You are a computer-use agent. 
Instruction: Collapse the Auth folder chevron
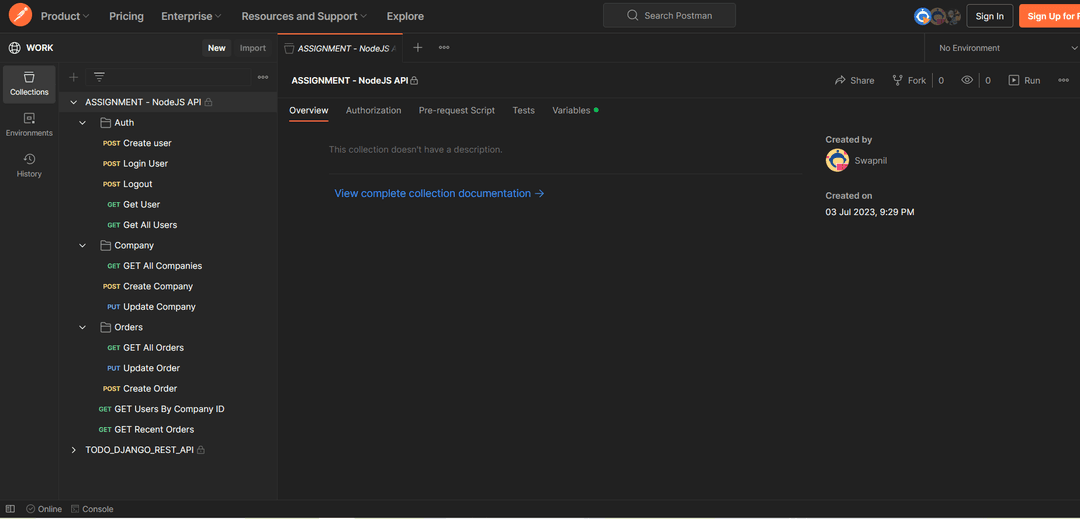click(x=83, y=123)
